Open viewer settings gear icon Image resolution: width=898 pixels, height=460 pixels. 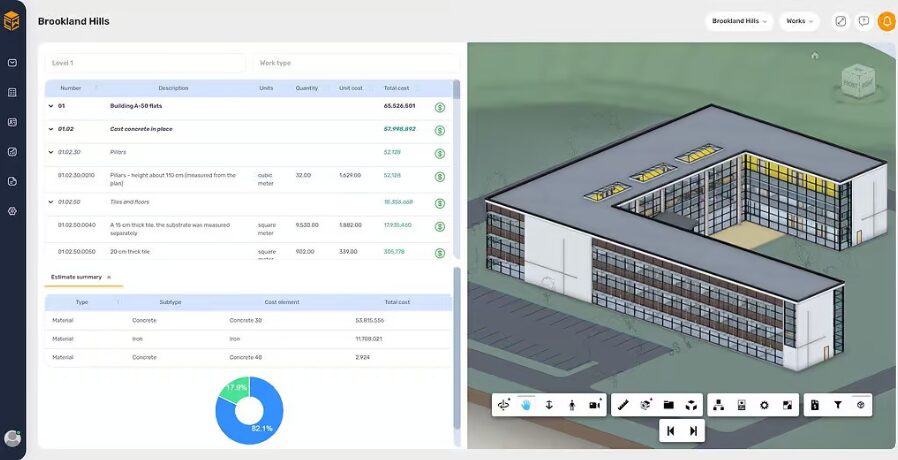click(764, 405)
